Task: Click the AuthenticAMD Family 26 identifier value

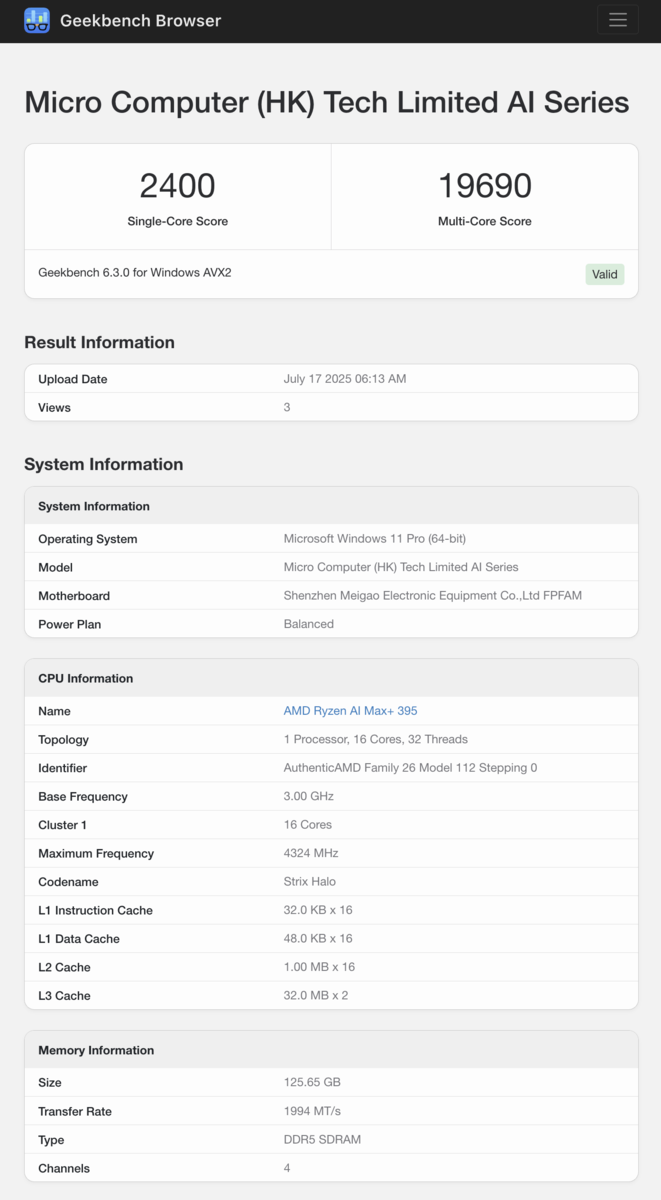Action: (x=410, y=768)
